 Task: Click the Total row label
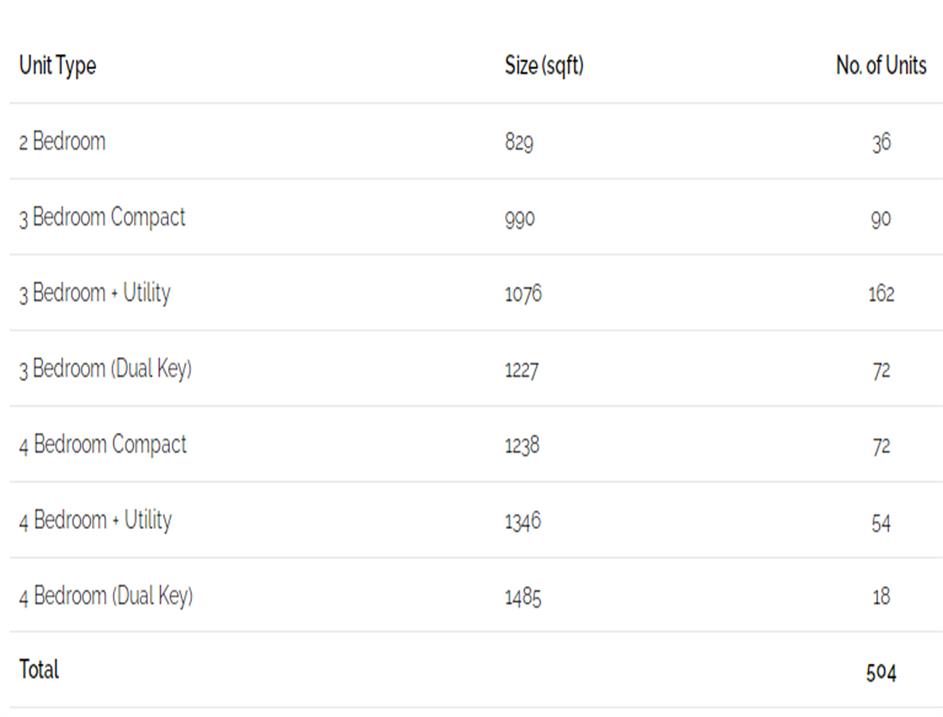[39, 670]
